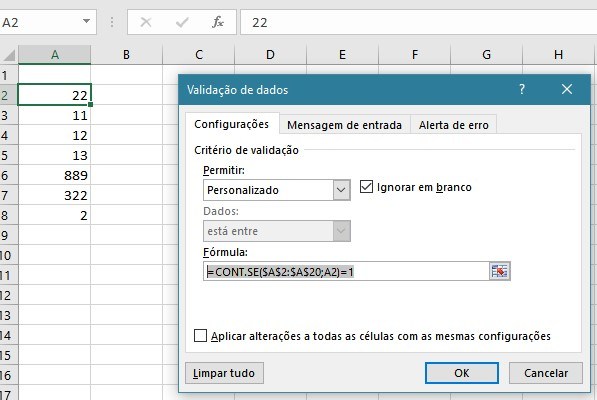Select column G header

[486, 55]
